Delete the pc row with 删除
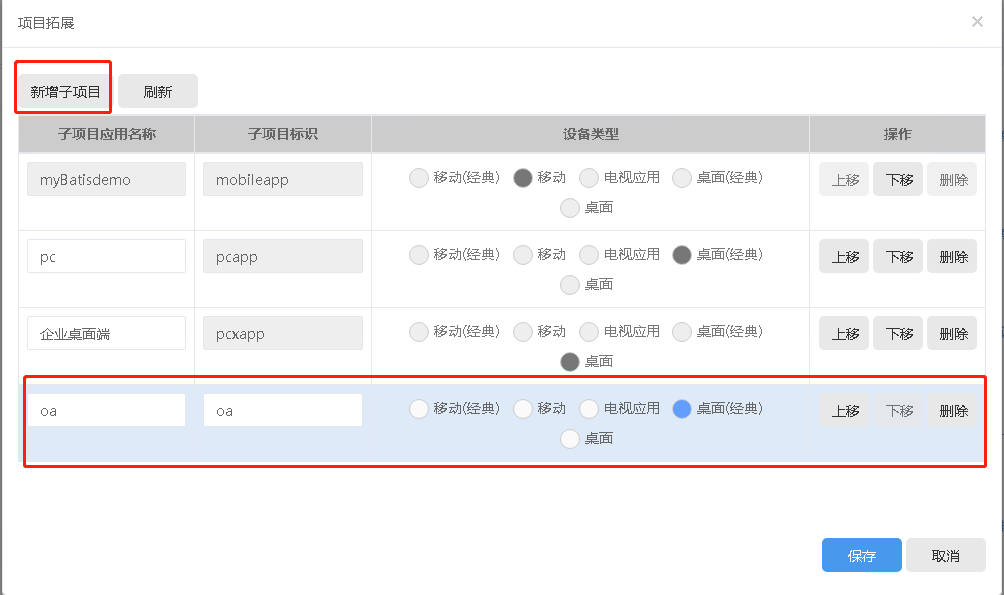The image size is (1004, 595). click(952, 256)
